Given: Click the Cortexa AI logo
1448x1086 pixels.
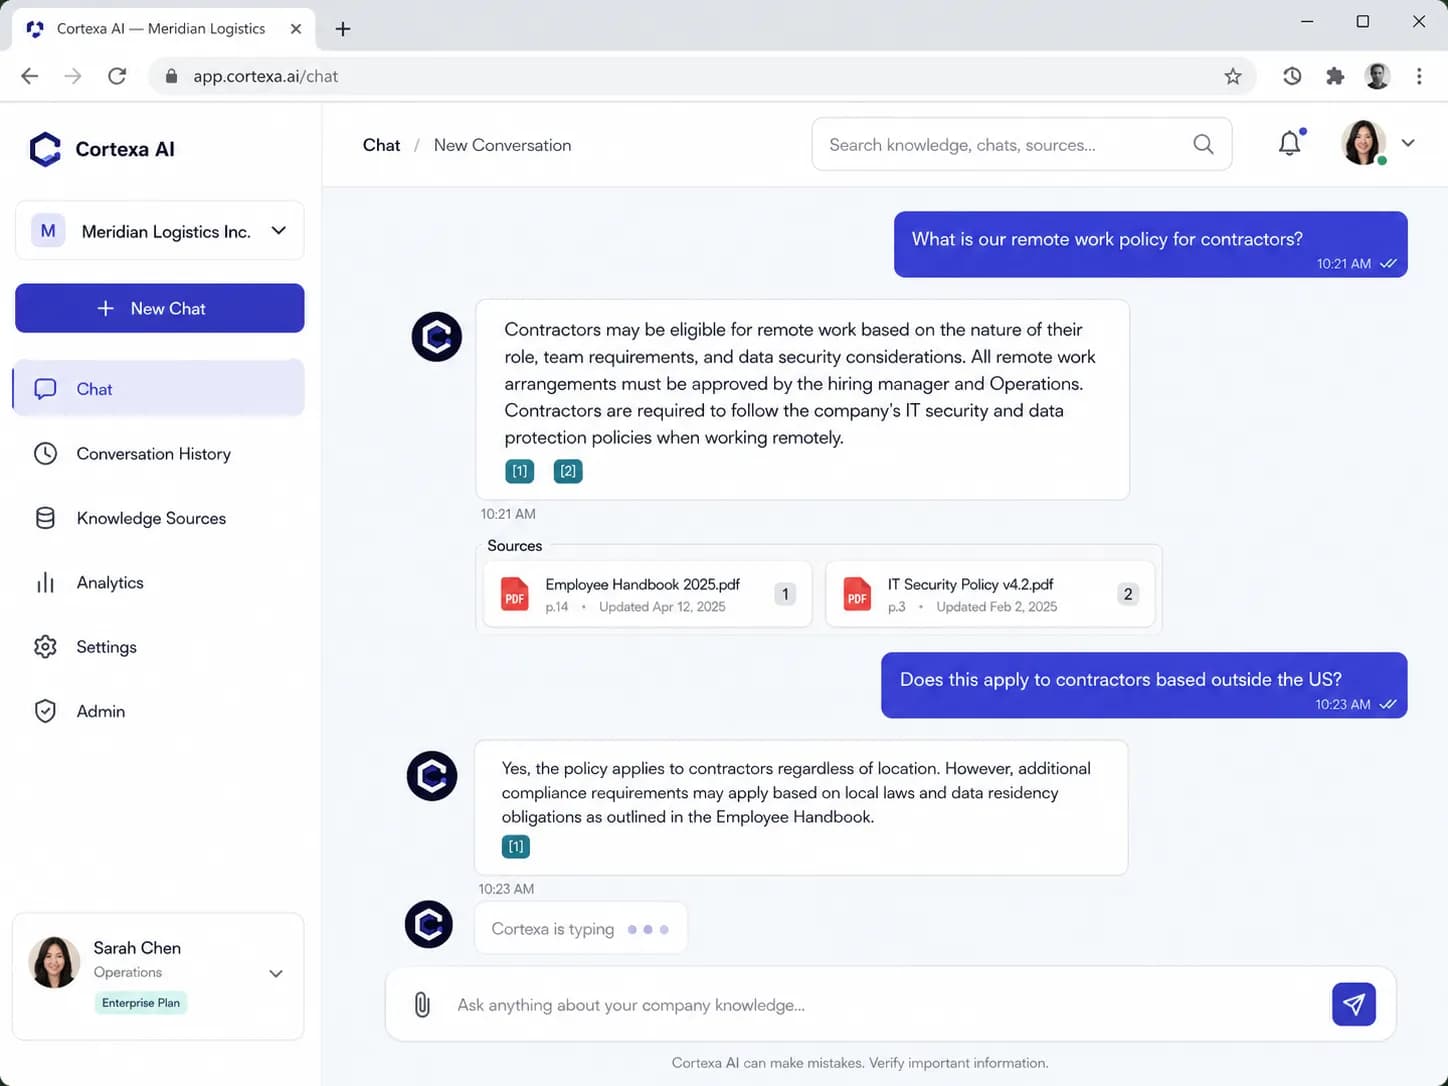Looking at the screenshot, I should point(102,149).
